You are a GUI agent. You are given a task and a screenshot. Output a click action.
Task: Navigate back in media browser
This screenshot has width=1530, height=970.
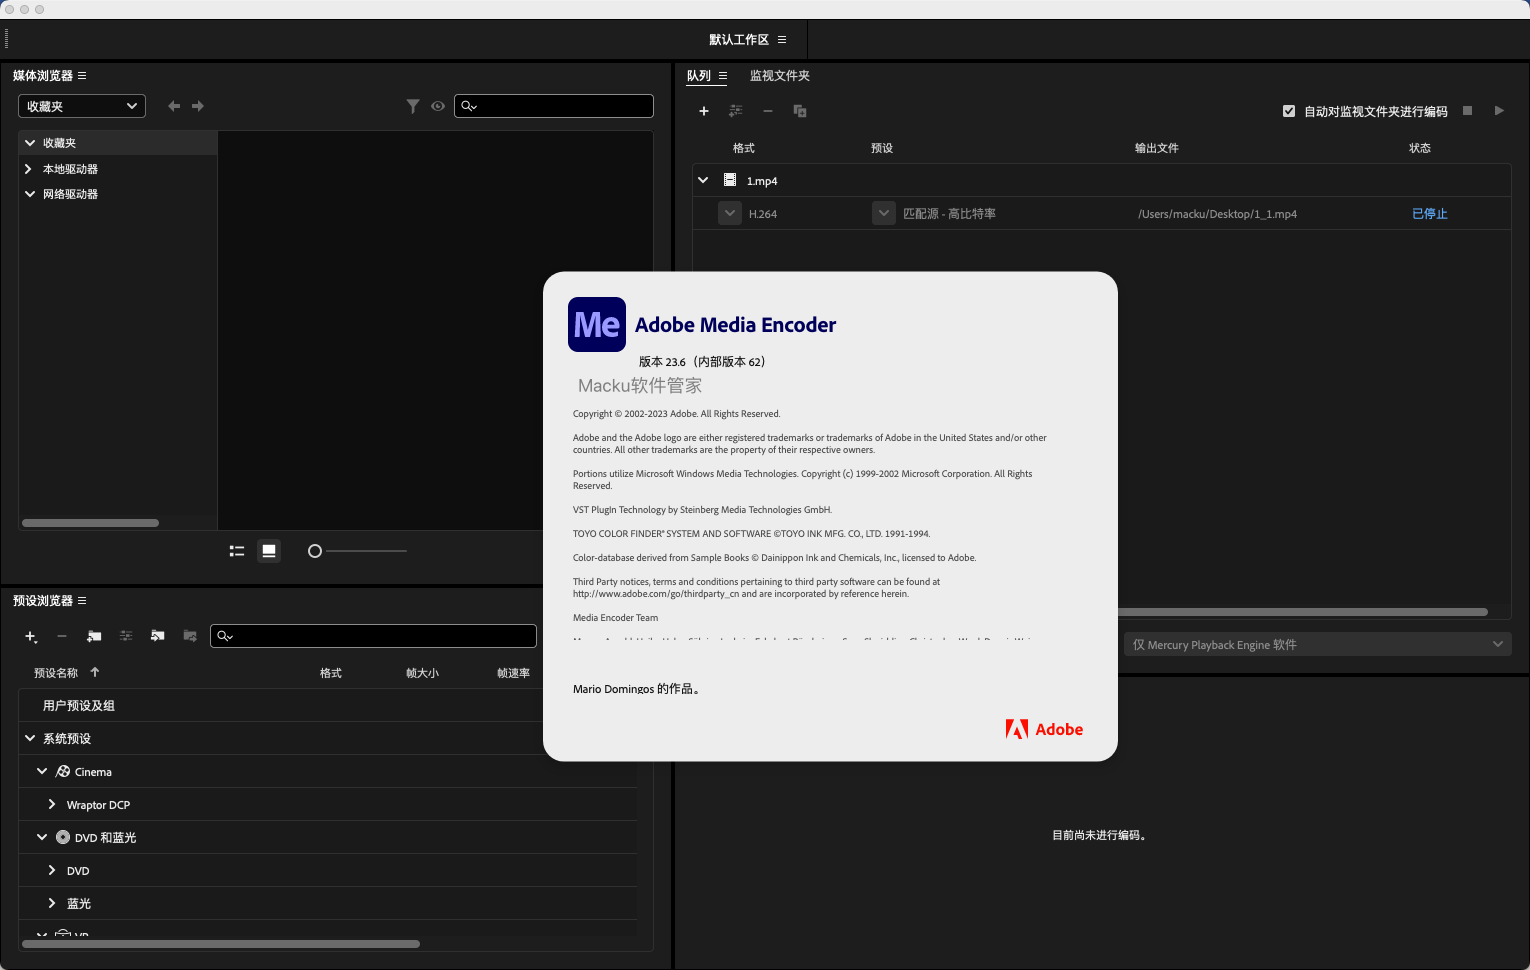point(174,106)
